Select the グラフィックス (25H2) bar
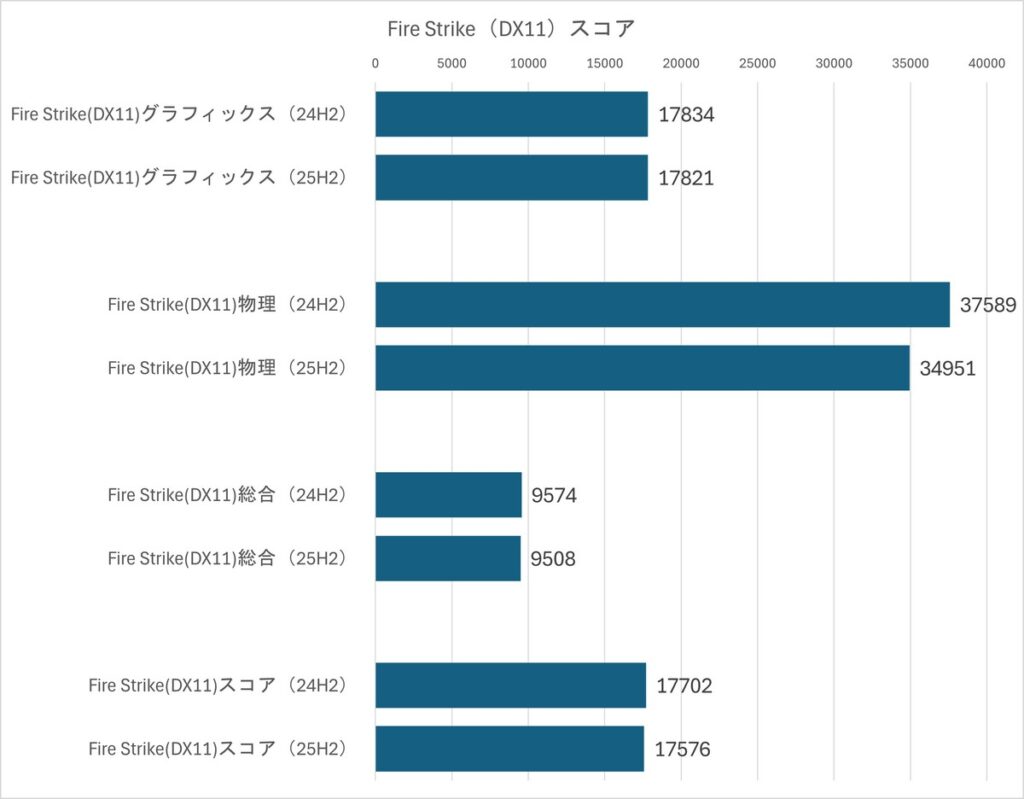Viewport: 1024px width, 799px height. [511, 177]
